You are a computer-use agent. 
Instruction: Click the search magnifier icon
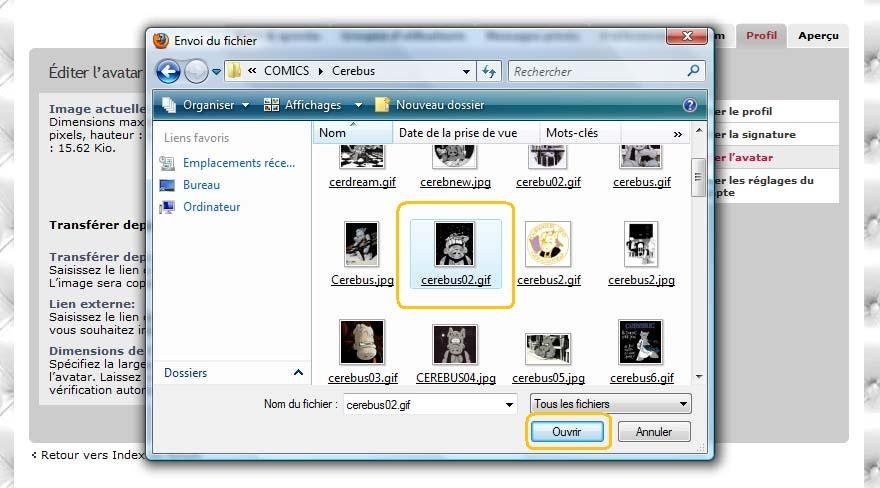click(x=694, y=71)
